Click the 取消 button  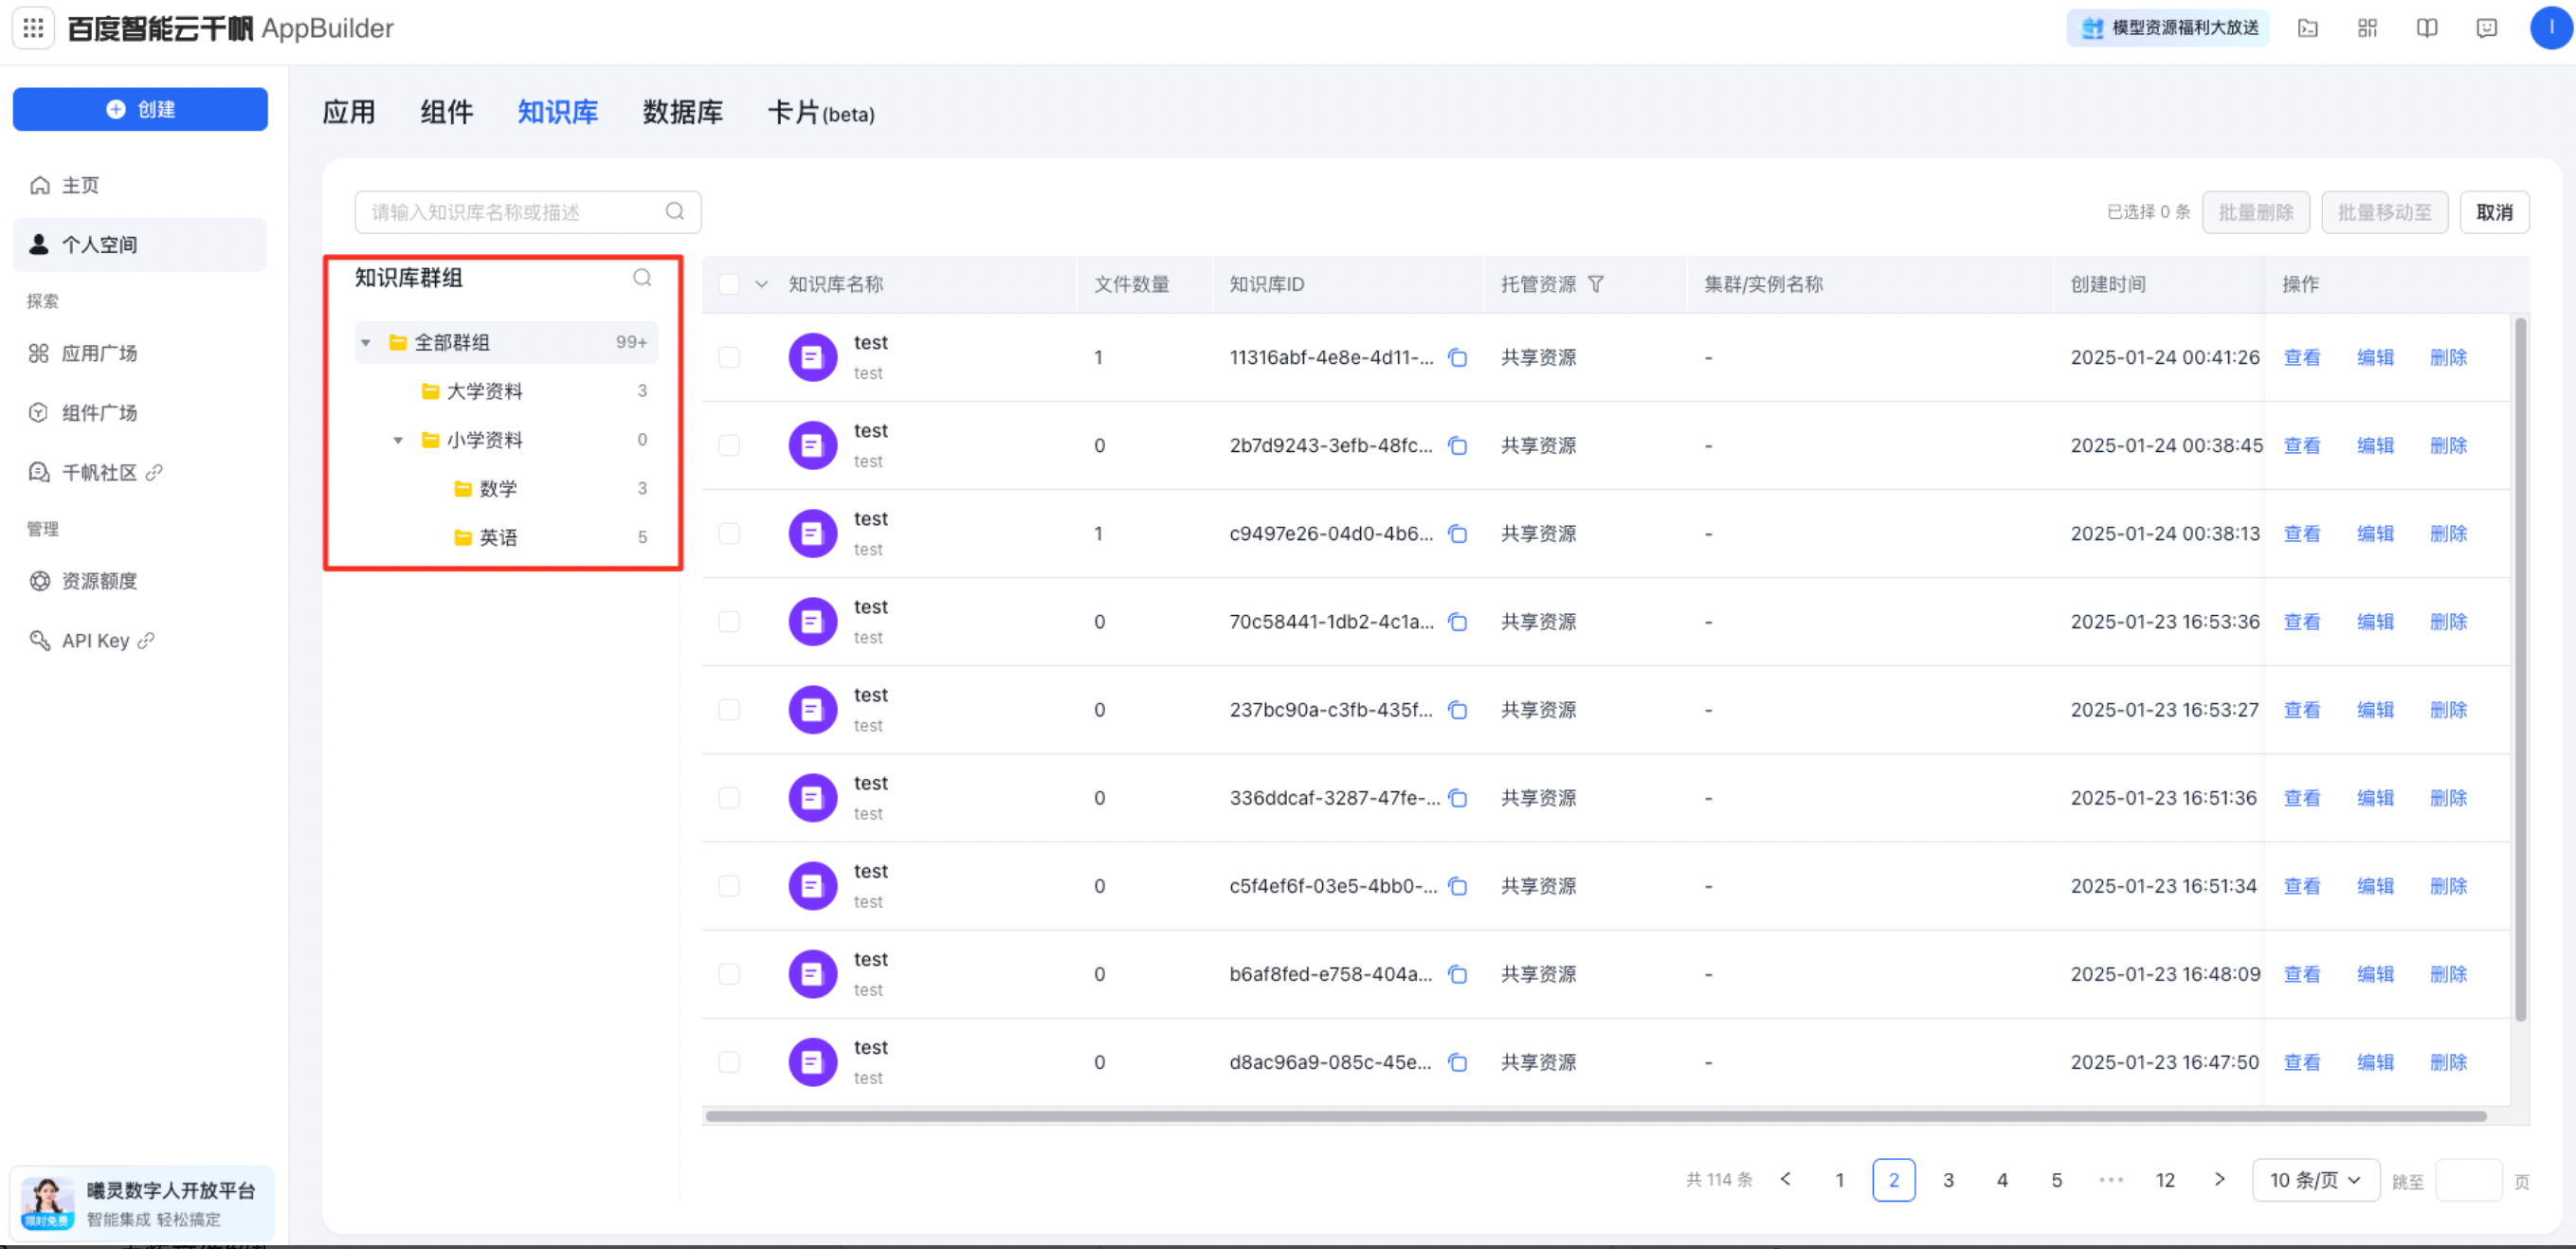point(2494,211)
